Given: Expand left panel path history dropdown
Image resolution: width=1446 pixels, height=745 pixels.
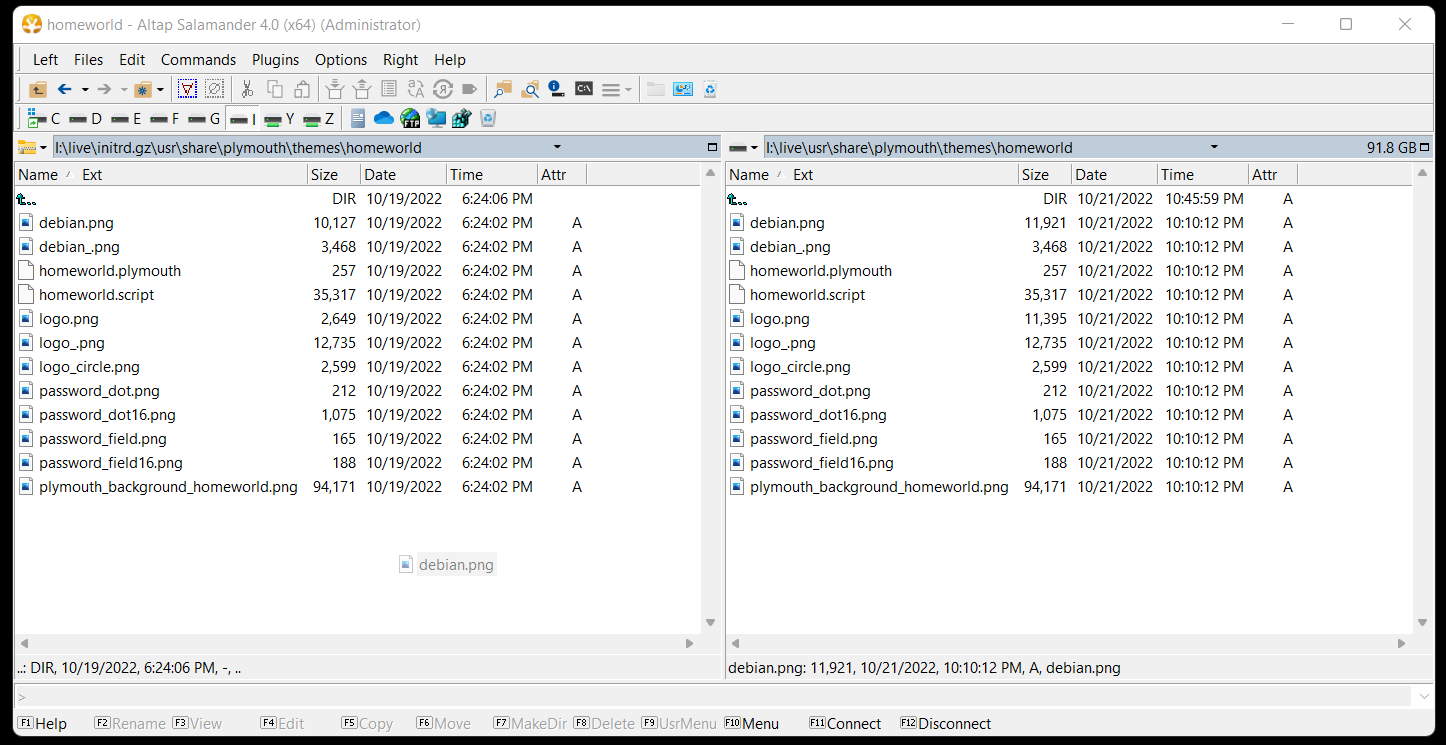Looking at the screenshot, I should coord(557,147).
